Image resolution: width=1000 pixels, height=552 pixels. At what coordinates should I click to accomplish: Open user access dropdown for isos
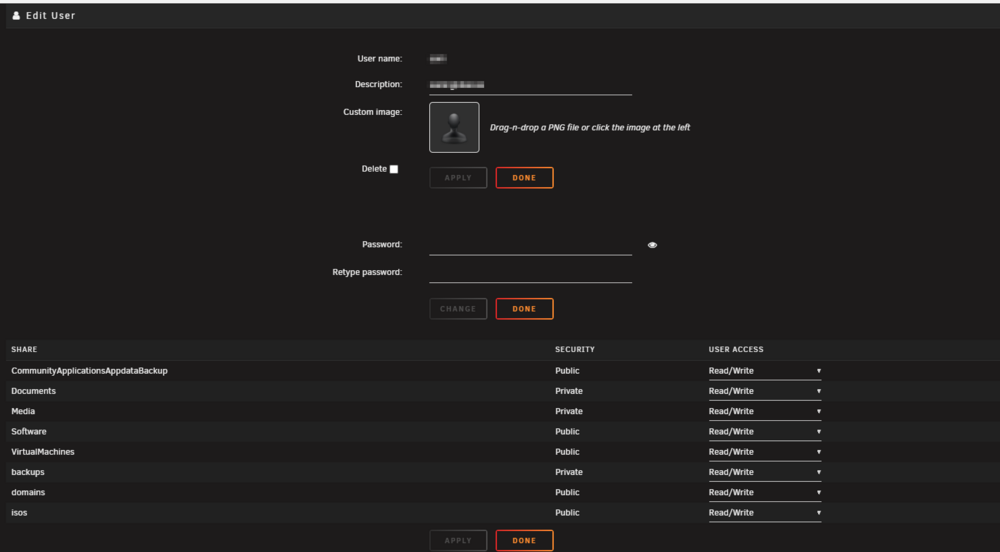(x=765, y=513)
